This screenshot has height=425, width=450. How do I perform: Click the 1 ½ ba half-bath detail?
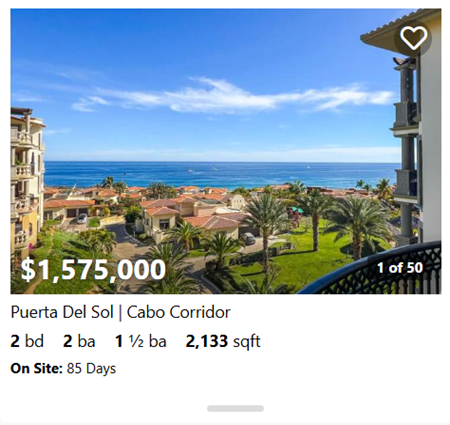(x=141, y=341)
